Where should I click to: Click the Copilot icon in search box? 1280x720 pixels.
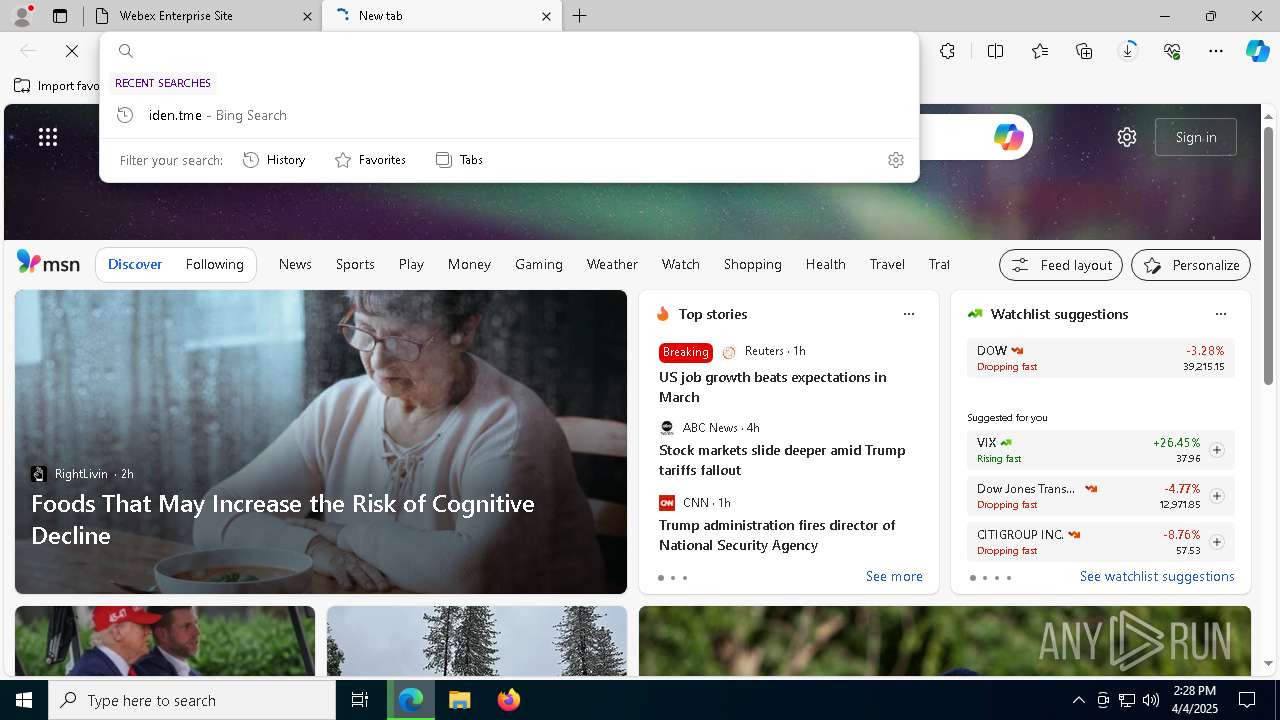(1008, 137)
